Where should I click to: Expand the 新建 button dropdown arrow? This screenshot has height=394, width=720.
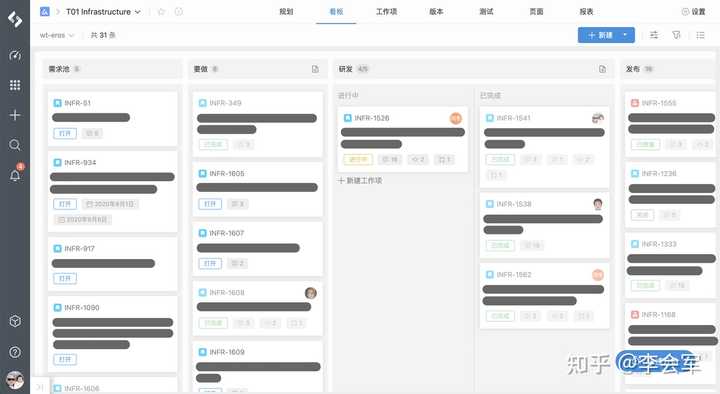click(x=625, y=35)
